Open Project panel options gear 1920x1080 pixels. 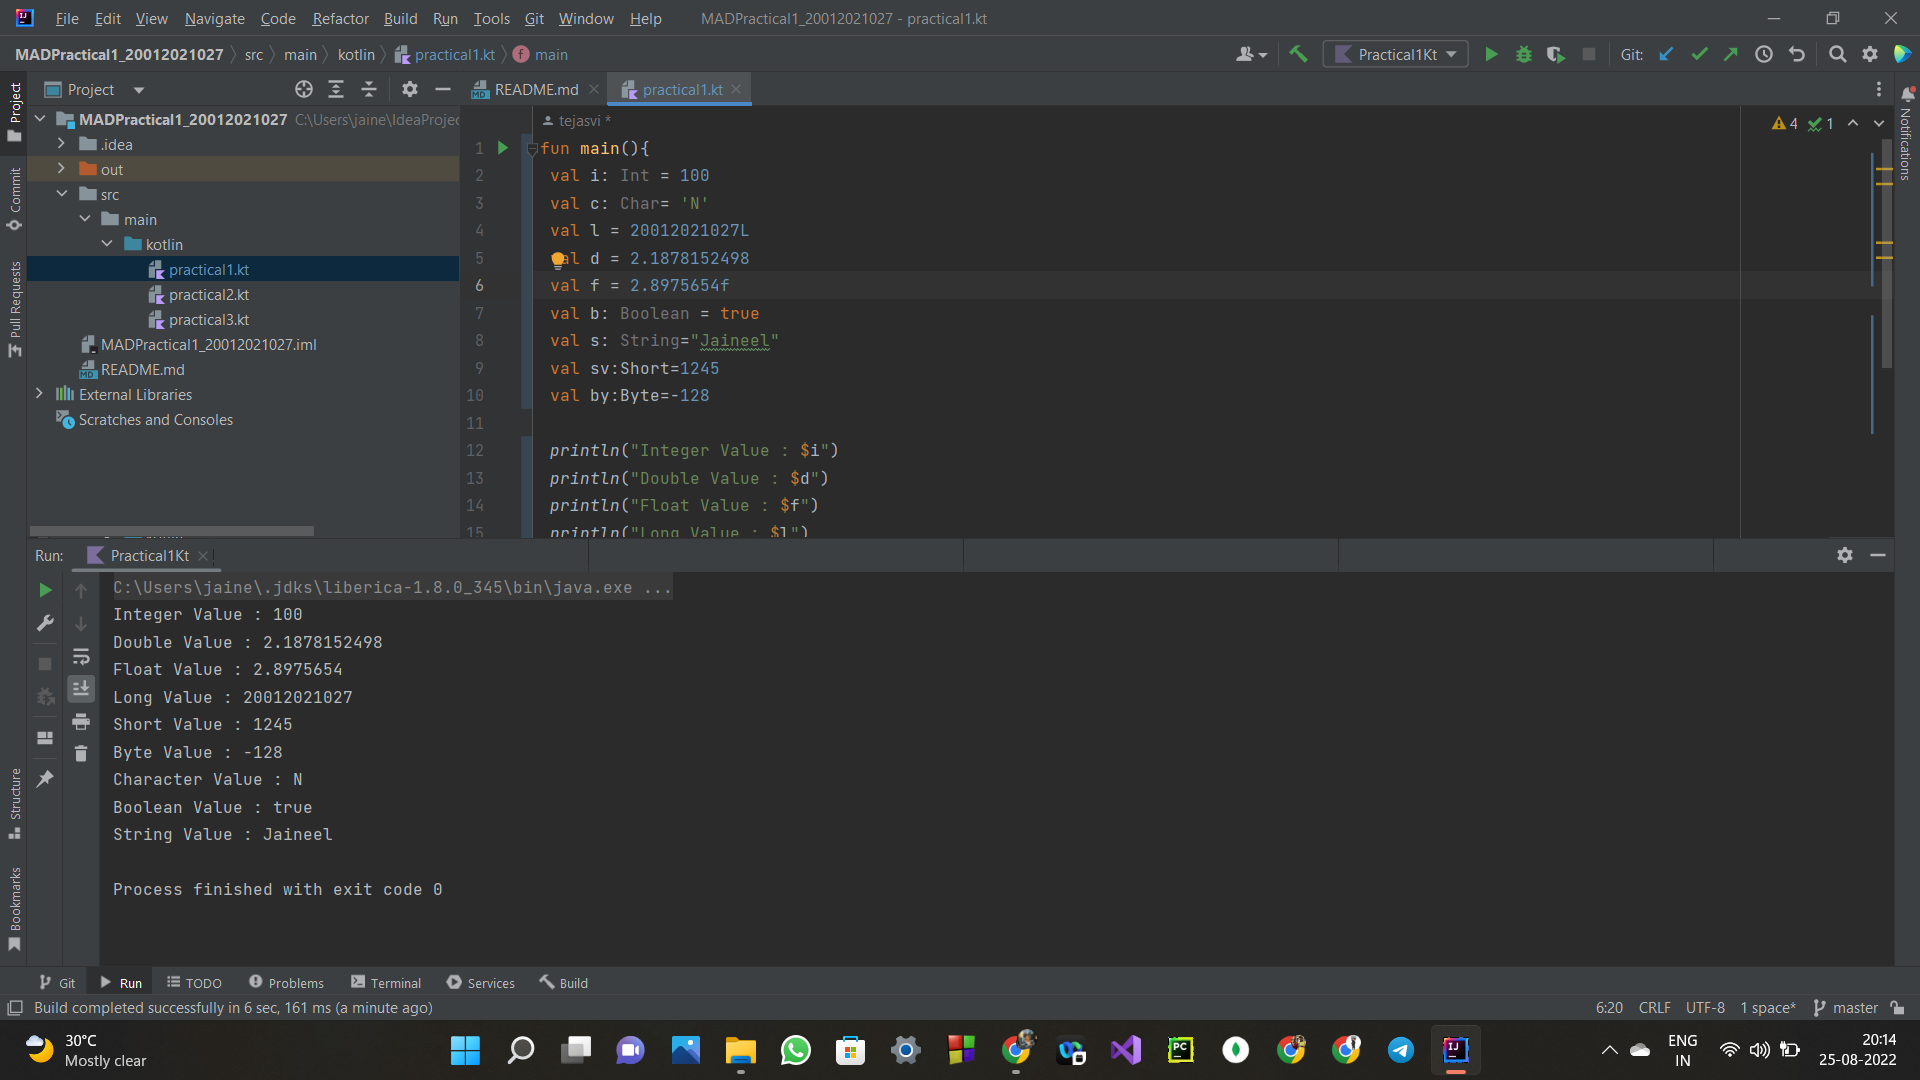(x=409, y=89)
